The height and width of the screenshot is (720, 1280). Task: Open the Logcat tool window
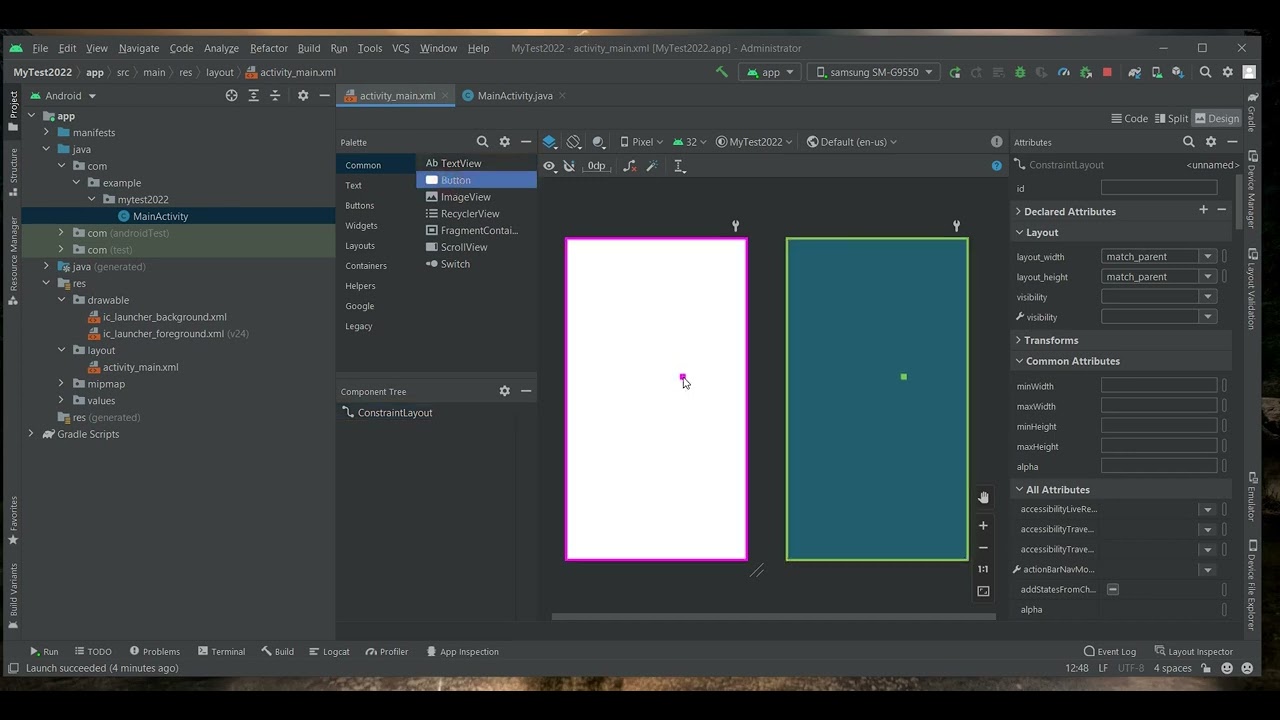pyautogui.click(x=329, y=651)
